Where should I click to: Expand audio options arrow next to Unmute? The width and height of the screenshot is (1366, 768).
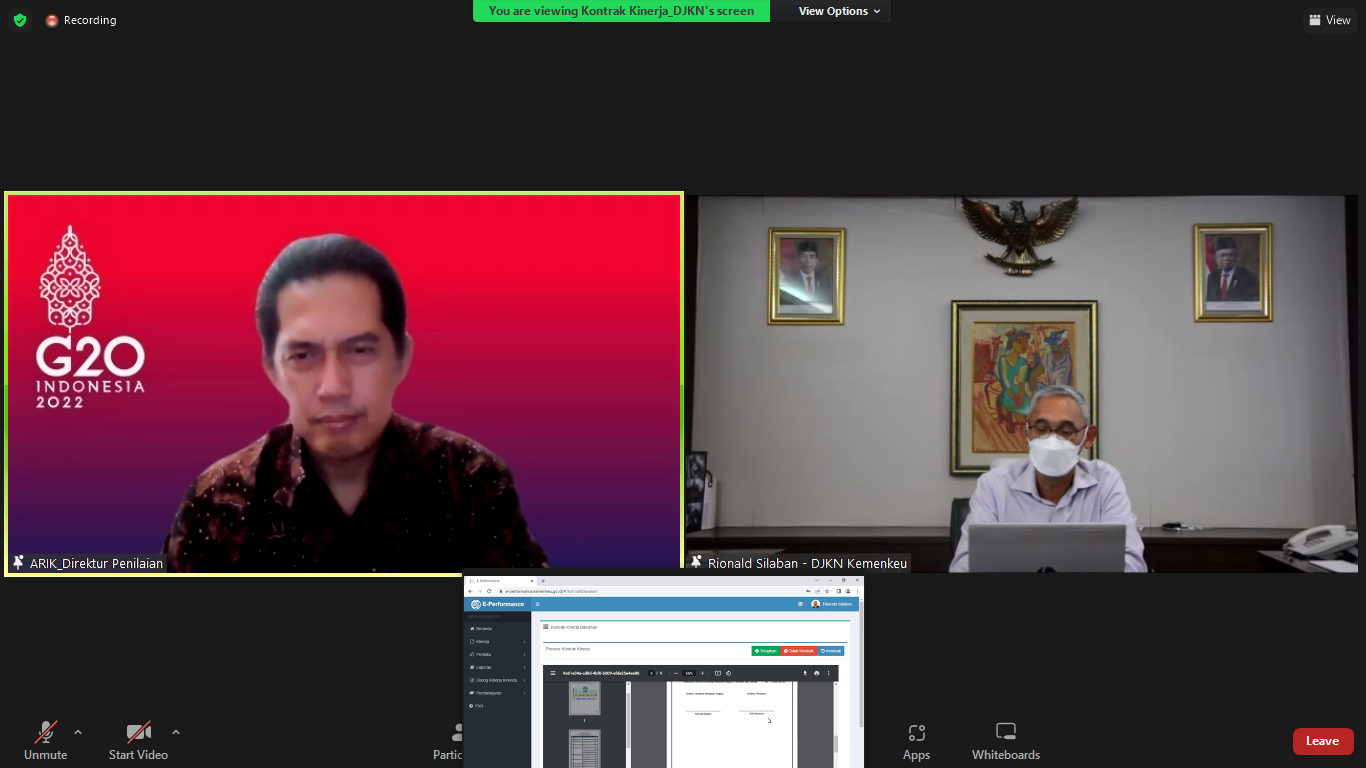click(78, 732)
